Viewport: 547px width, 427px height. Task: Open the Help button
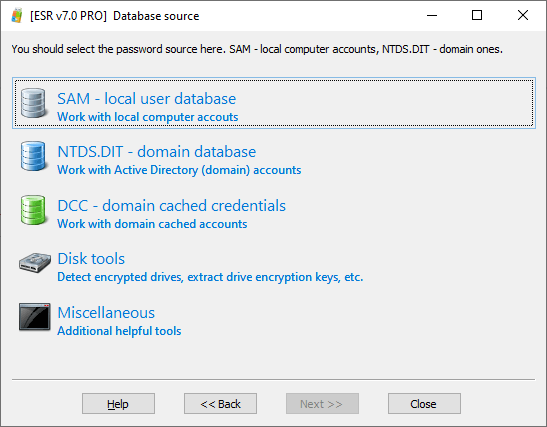click(118, 404)
